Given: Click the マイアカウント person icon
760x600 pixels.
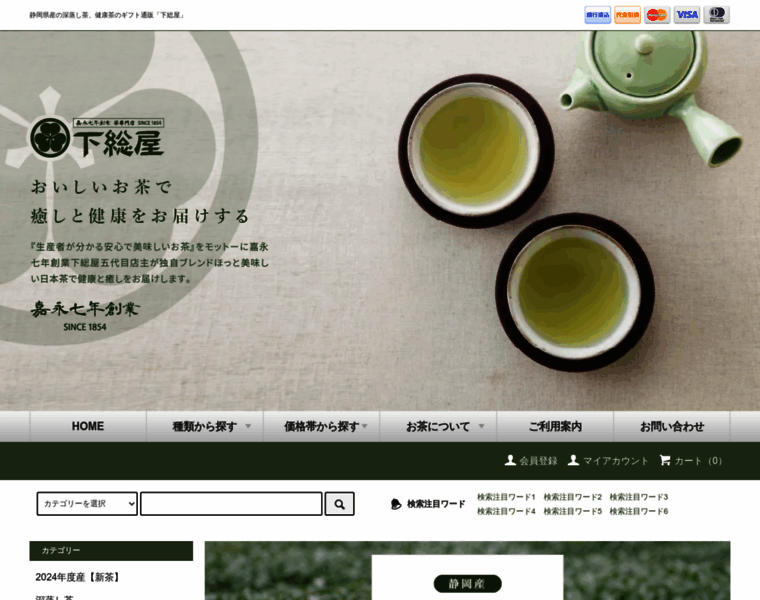Looking at the screenshot, I should click(x=573, y=460).
